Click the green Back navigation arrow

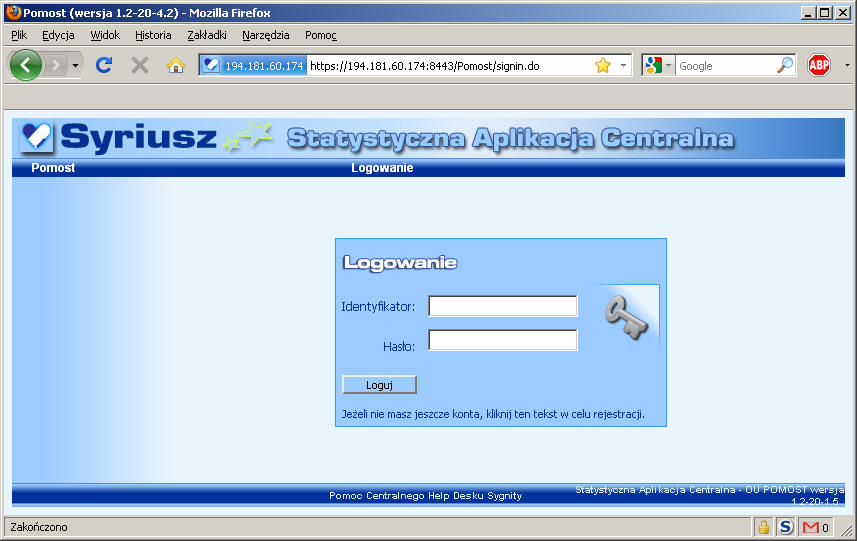(x=25, y=65)
